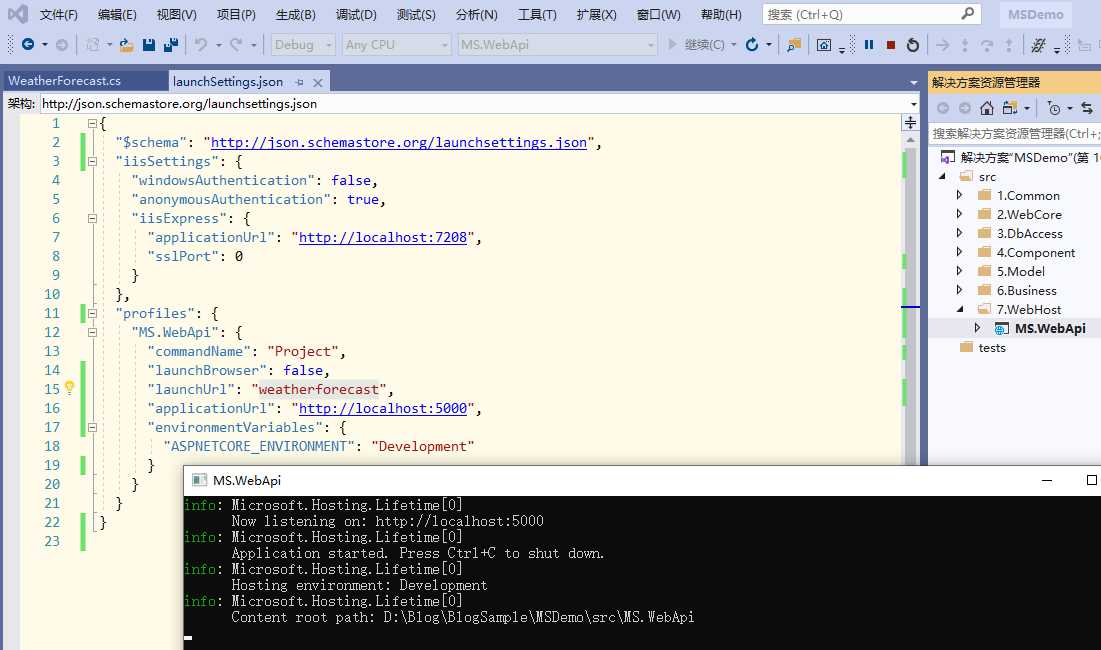Click the Solution Explorer Home icon

coord(987,108)
